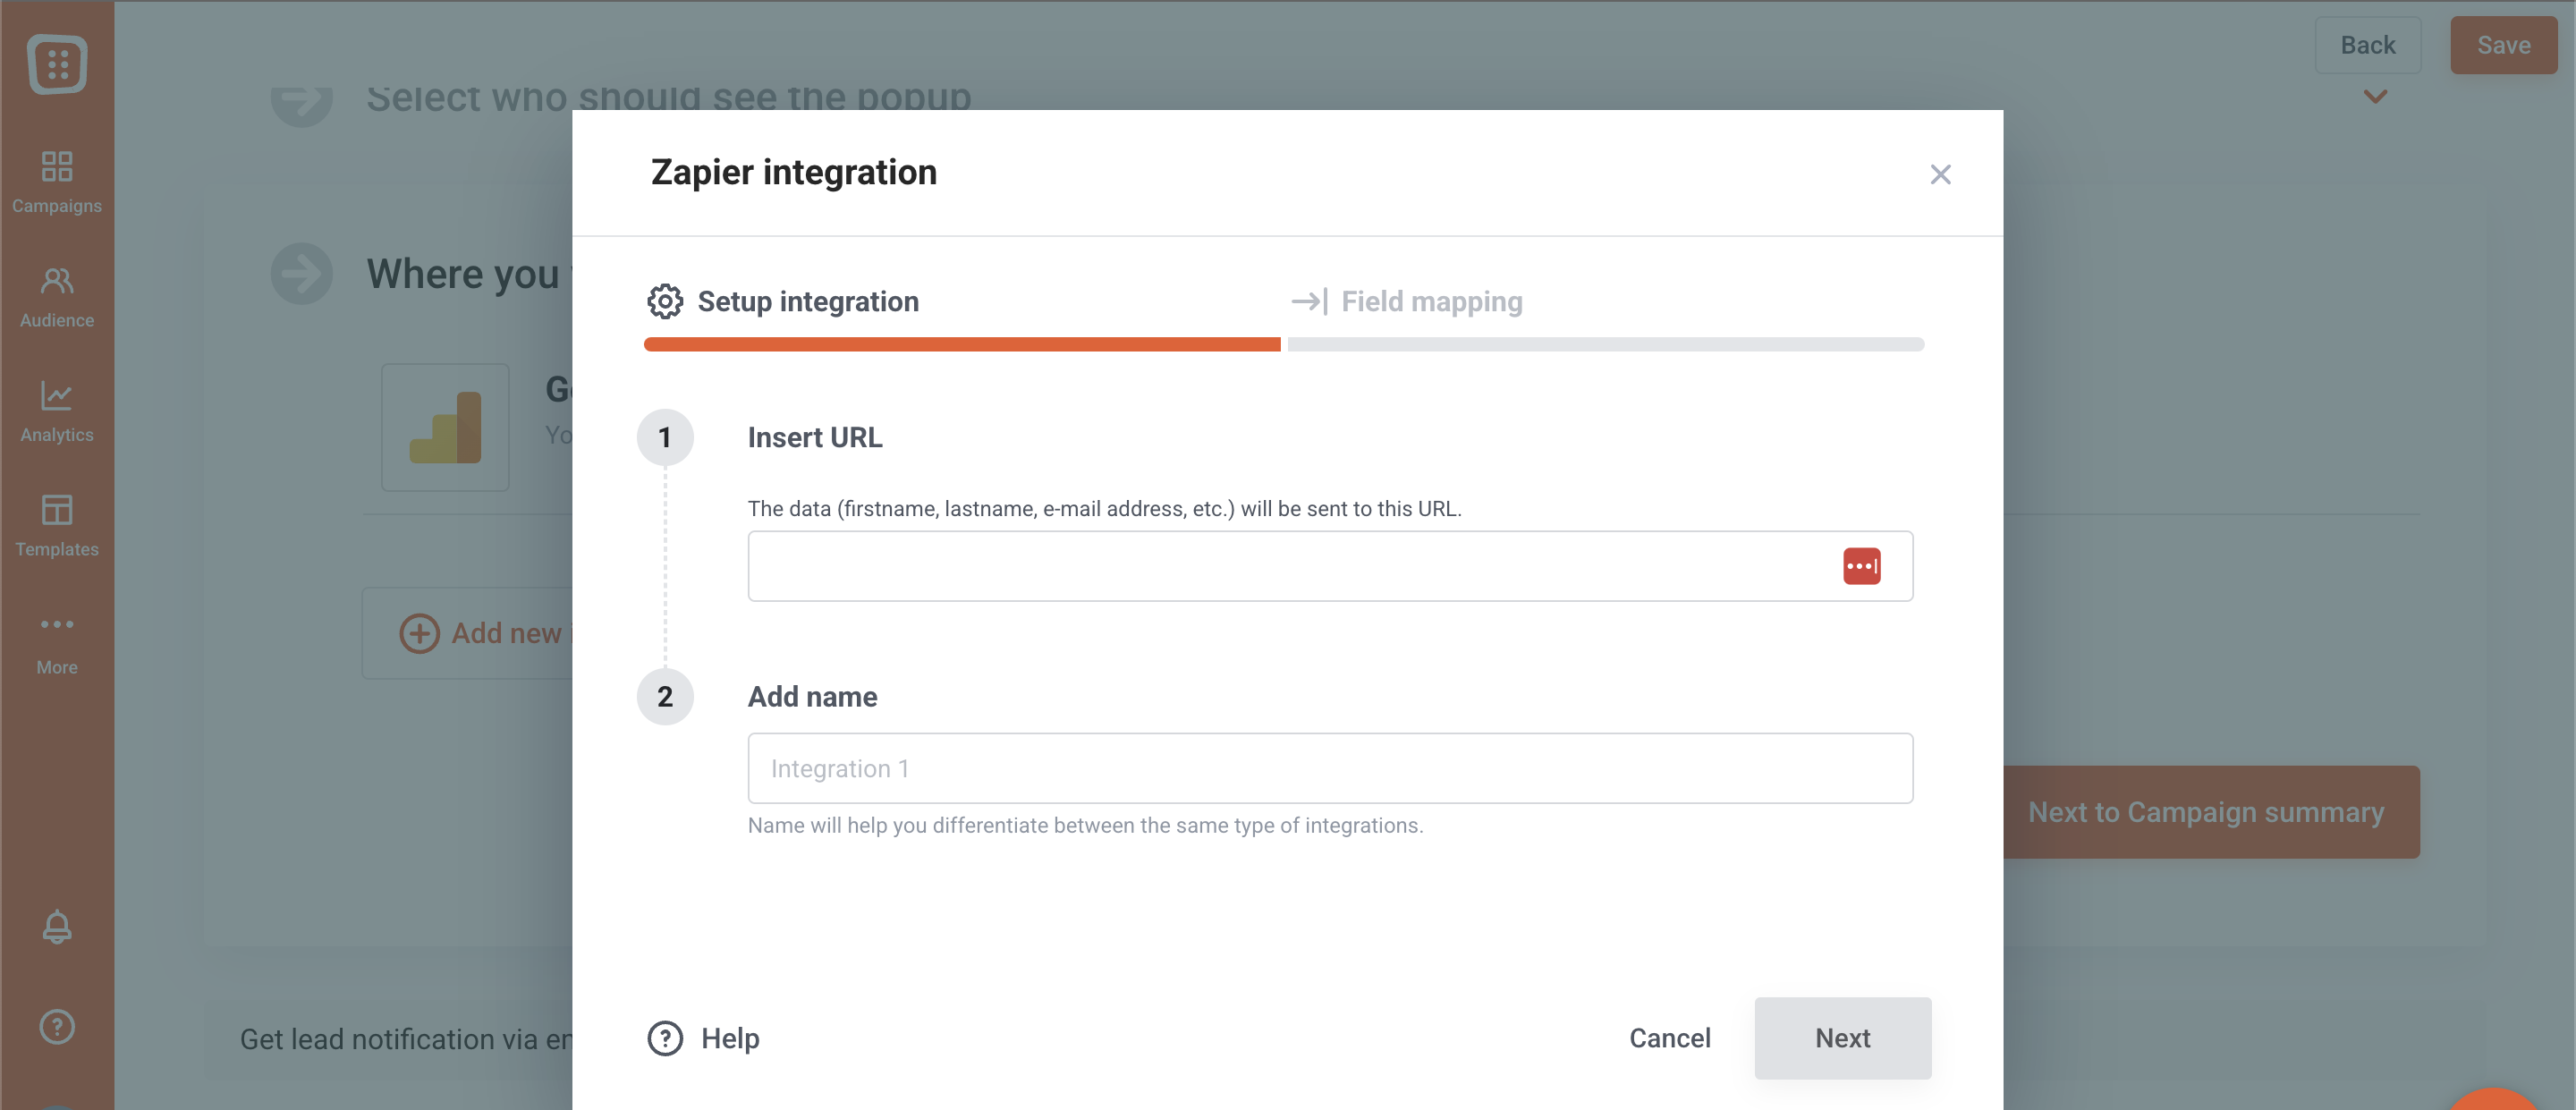The image size is (2576, 1110).
Task: Focus the Integration 1 name field
Action: 1329,768
